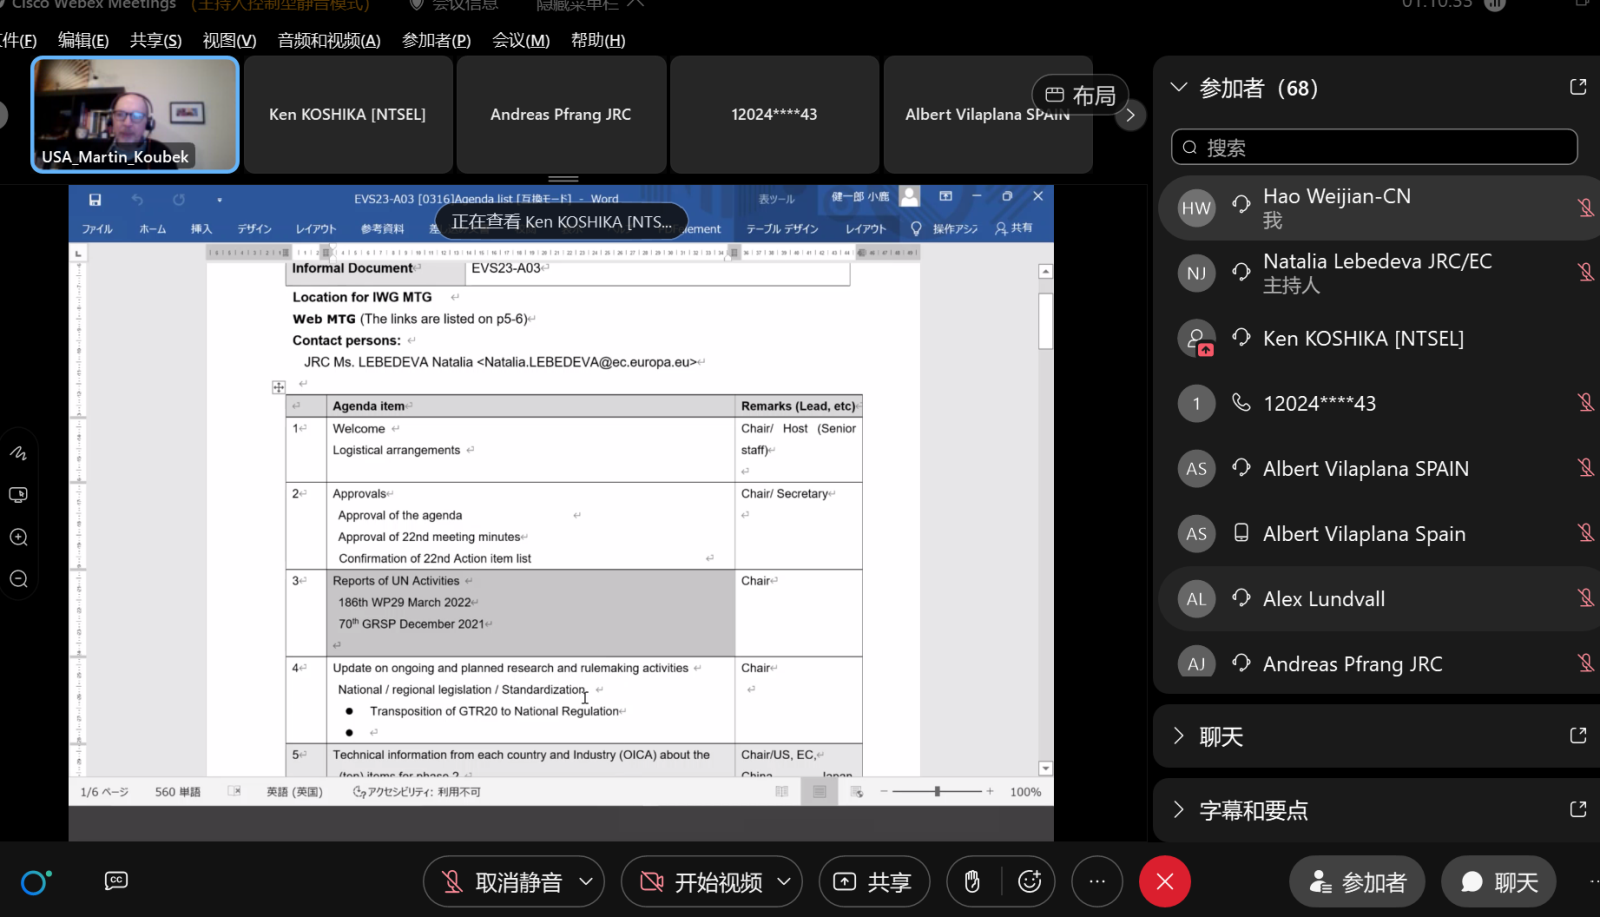Toggle the 参加者 panel button
Viewport: 1600px width, 917px height.
tap(1357, 881)
